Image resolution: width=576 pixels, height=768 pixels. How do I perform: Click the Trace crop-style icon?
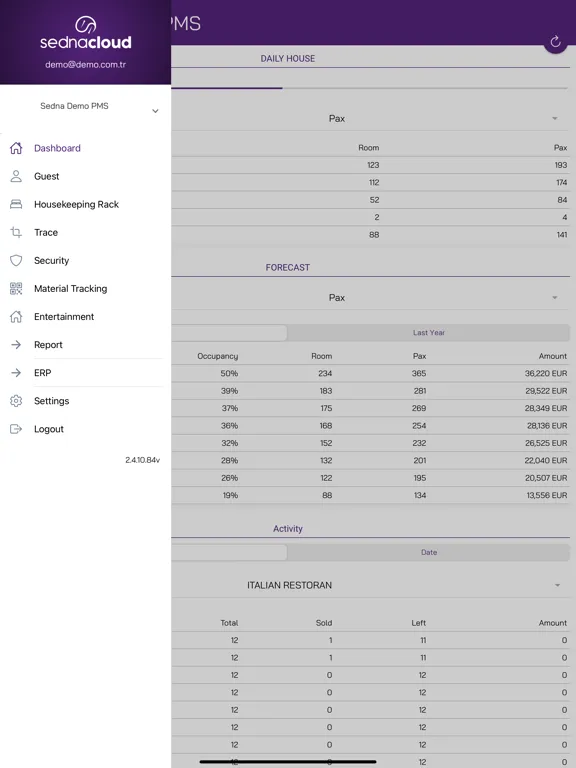(16, 232)
